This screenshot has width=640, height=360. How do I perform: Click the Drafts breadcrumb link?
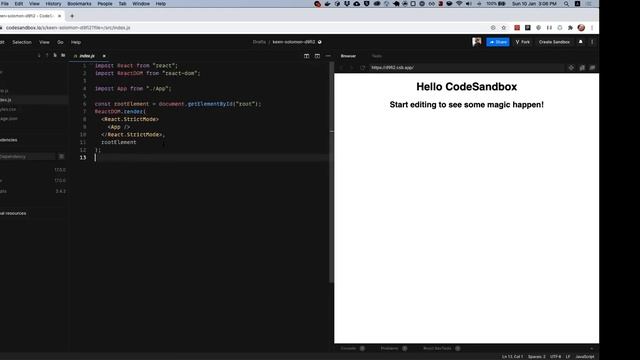pos(259,42)
